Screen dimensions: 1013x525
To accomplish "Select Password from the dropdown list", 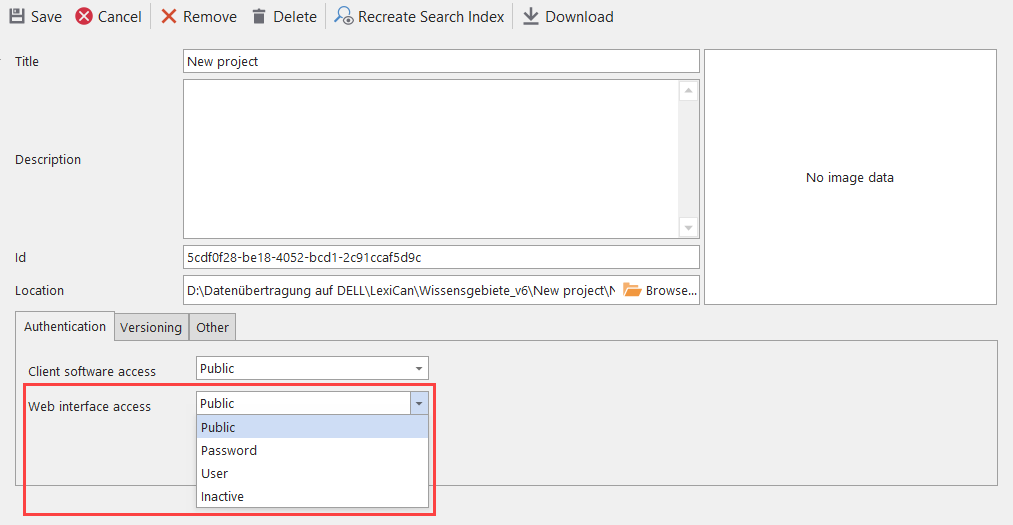I will 229,450.
